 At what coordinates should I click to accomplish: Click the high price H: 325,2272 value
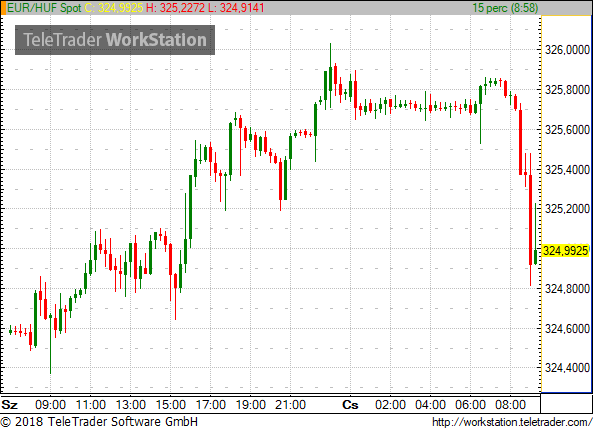176,8
